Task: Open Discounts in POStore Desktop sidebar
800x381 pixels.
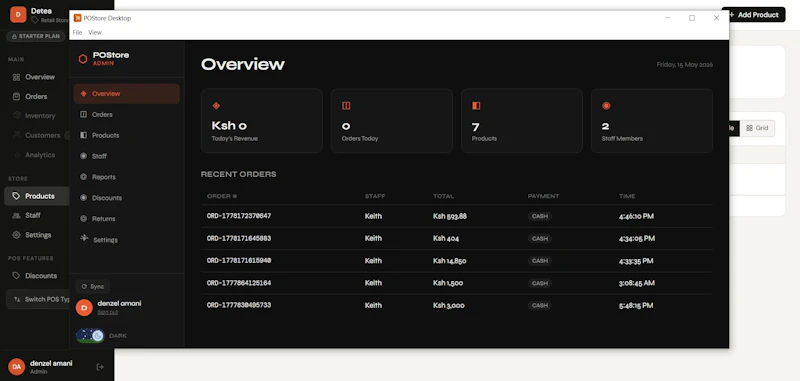Action: click(x=127, y=198)
